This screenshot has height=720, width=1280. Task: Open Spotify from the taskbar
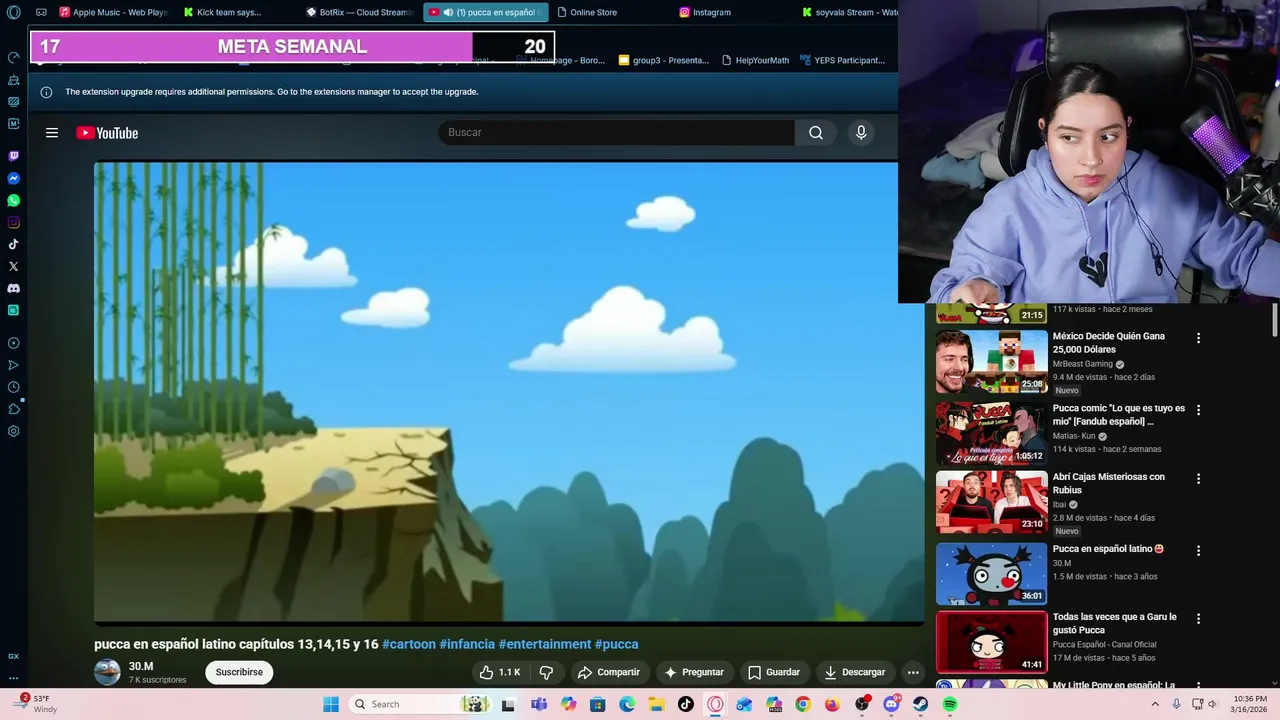point(950,704)
